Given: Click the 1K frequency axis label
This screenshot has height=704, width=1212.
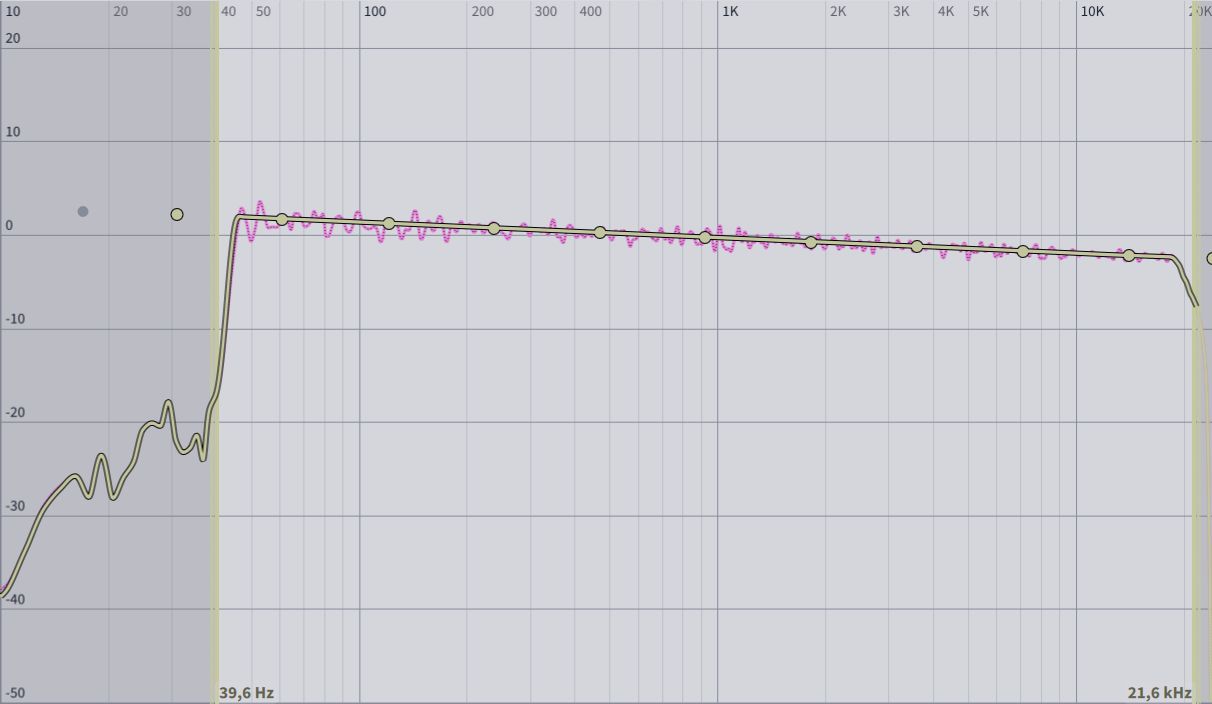Looking at the screenshot, I should point(730,11).
